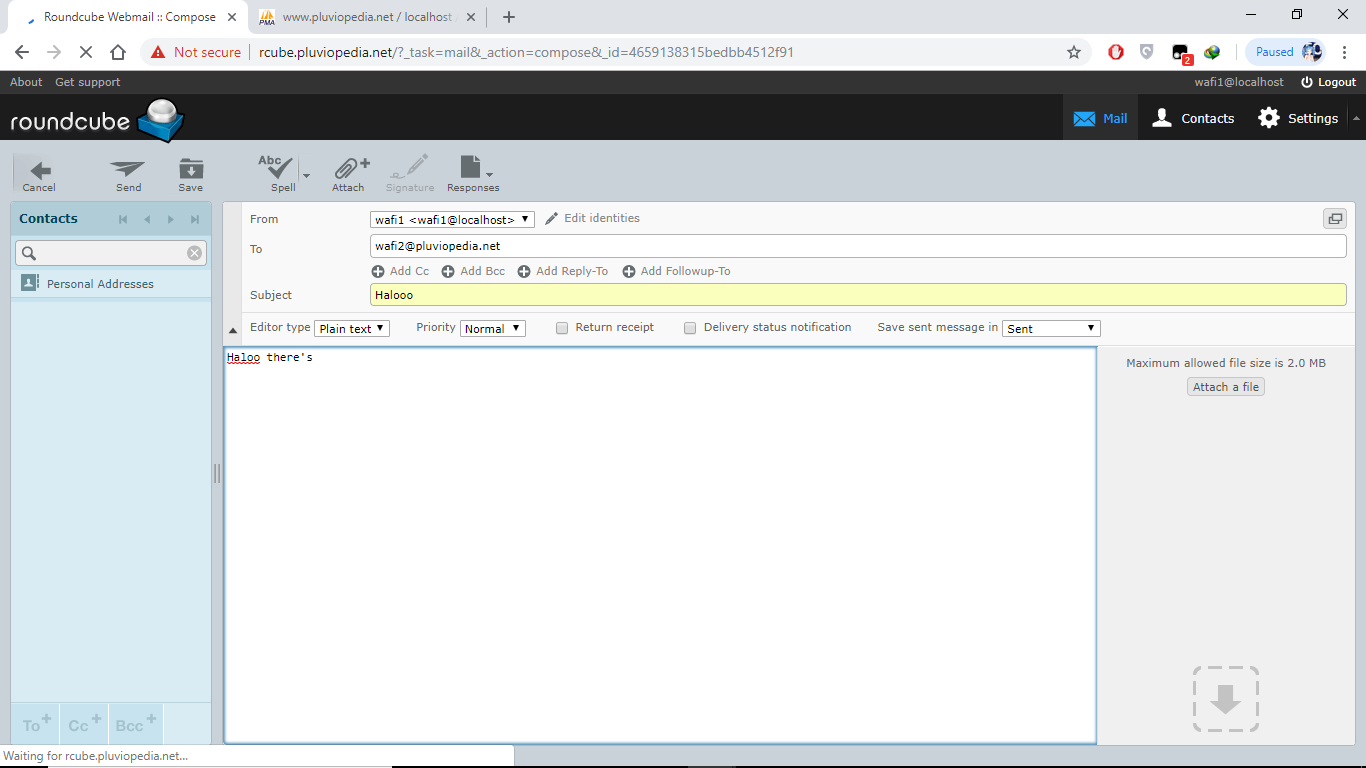Click Get support link
1366x768 pixels.
[87, 82]
